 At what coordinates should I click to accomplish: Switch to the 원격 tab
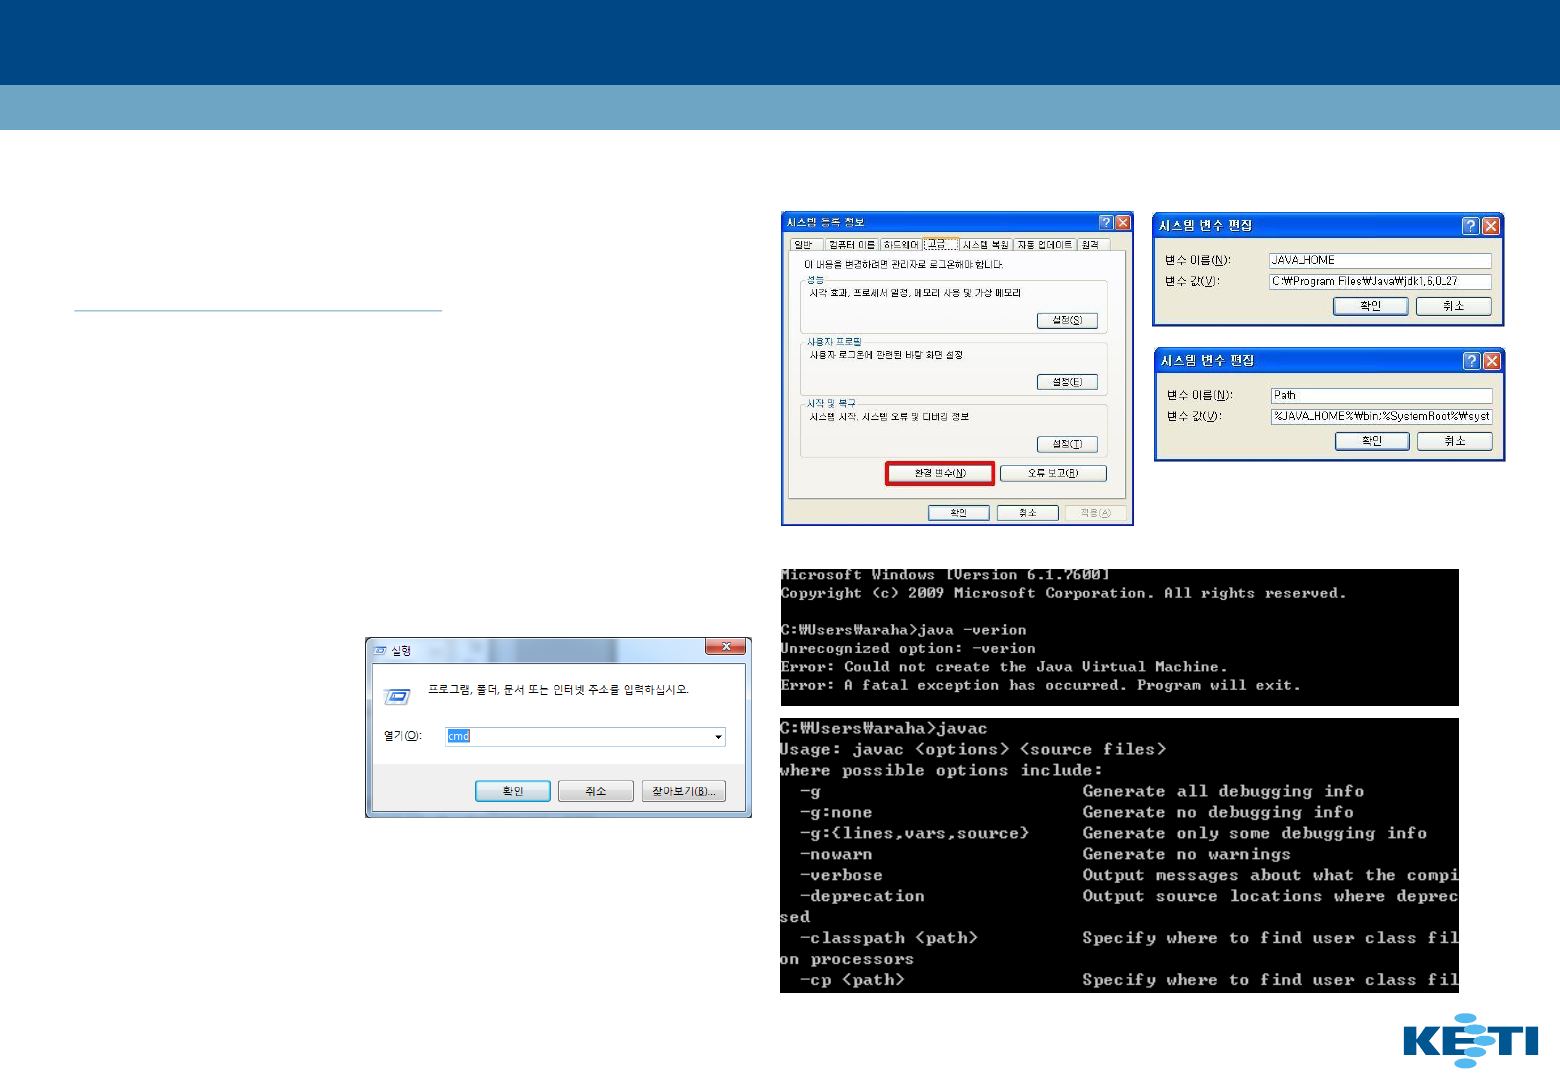pyautogui.click(x=1091, y=244)
